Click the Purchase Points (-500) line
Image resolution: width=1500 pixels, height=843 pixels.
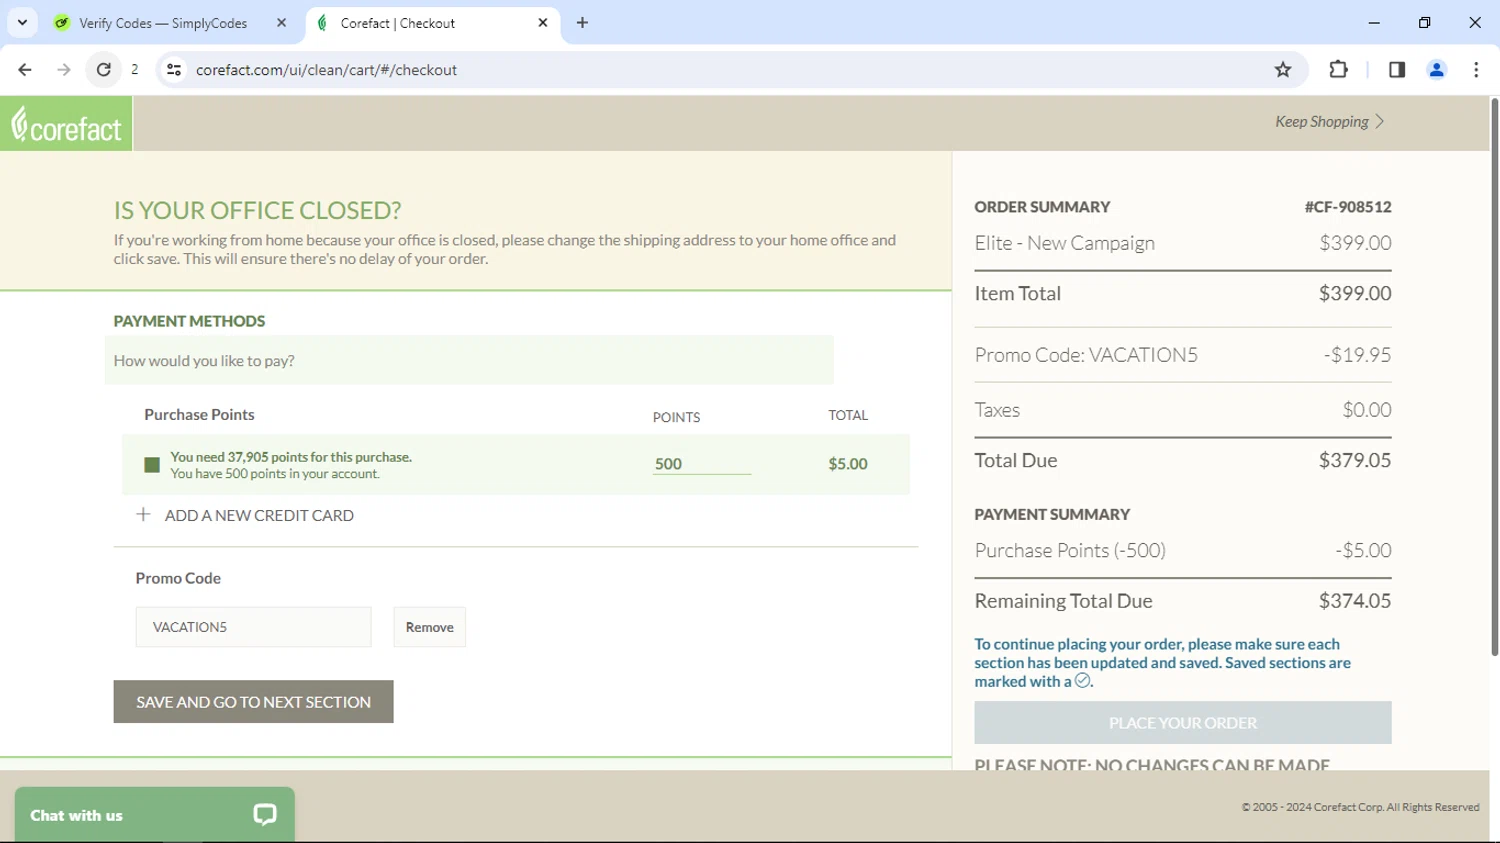tap(1070, 551)
